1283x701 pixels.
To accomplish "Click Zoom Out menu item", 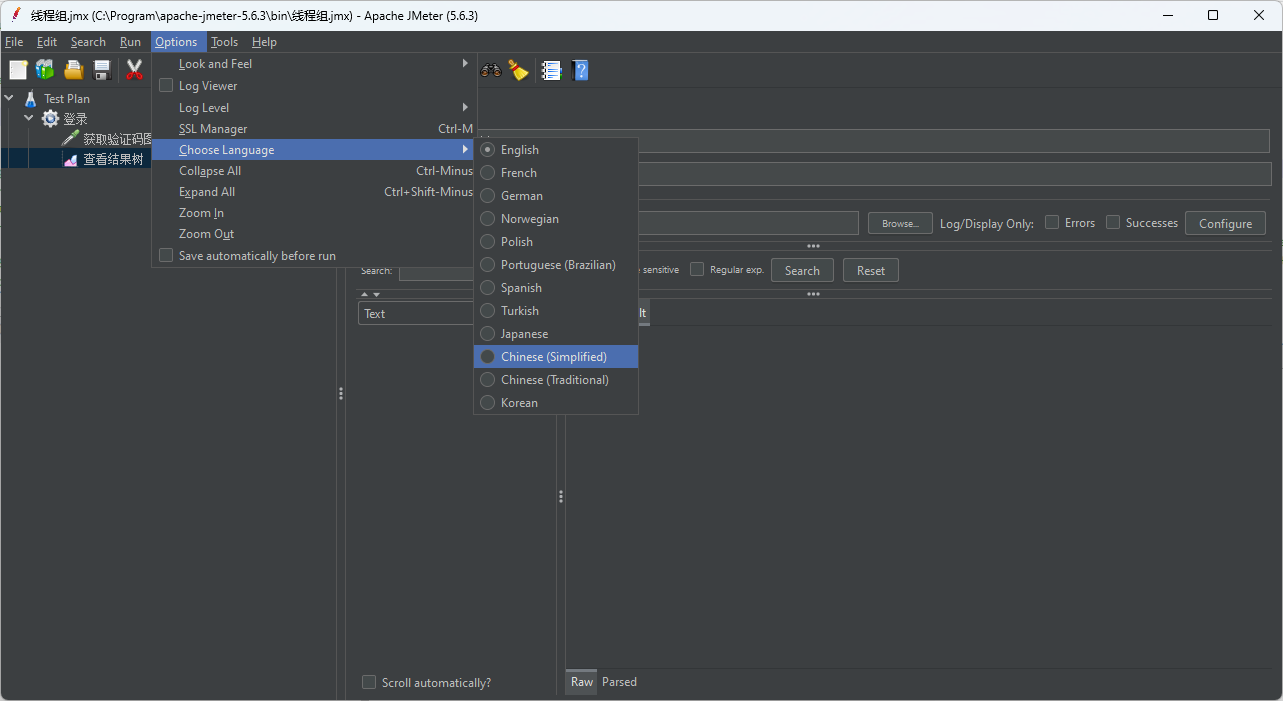I will (x=314, y=233).
